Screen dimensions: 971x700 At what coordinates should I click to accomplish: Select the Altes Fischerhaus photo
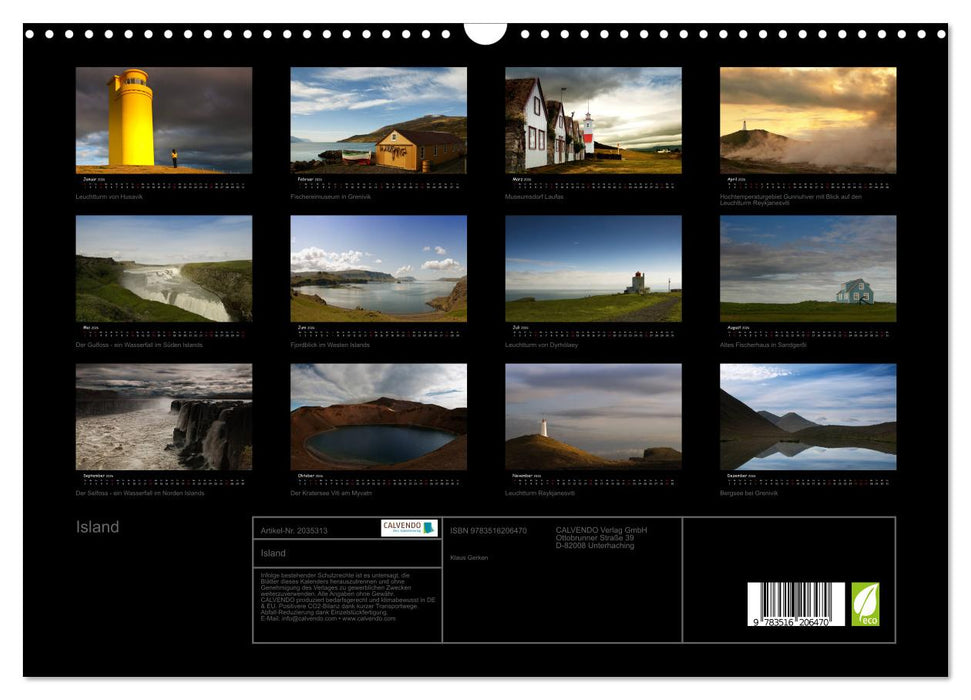tap(808, 268)
